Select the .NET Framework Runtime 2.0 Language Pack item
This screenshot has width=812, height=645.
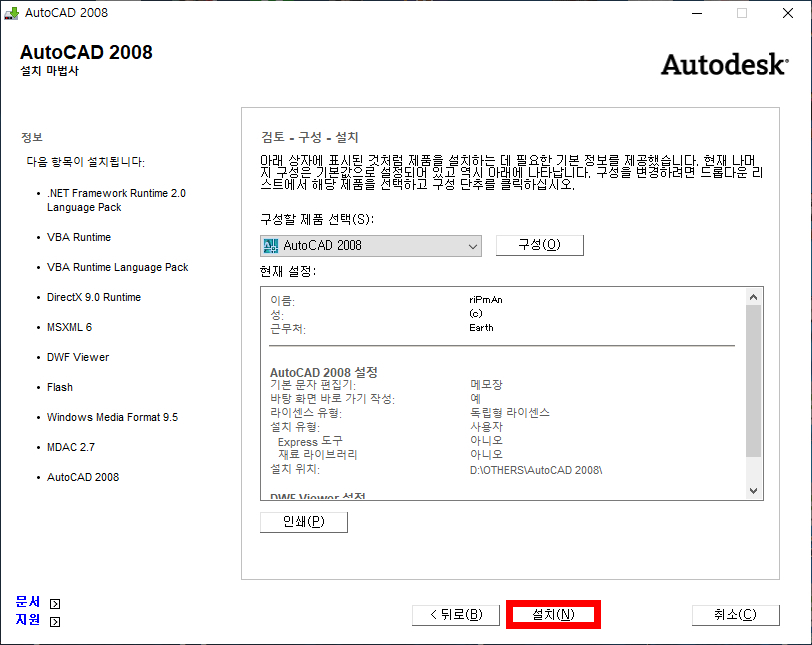116,200
